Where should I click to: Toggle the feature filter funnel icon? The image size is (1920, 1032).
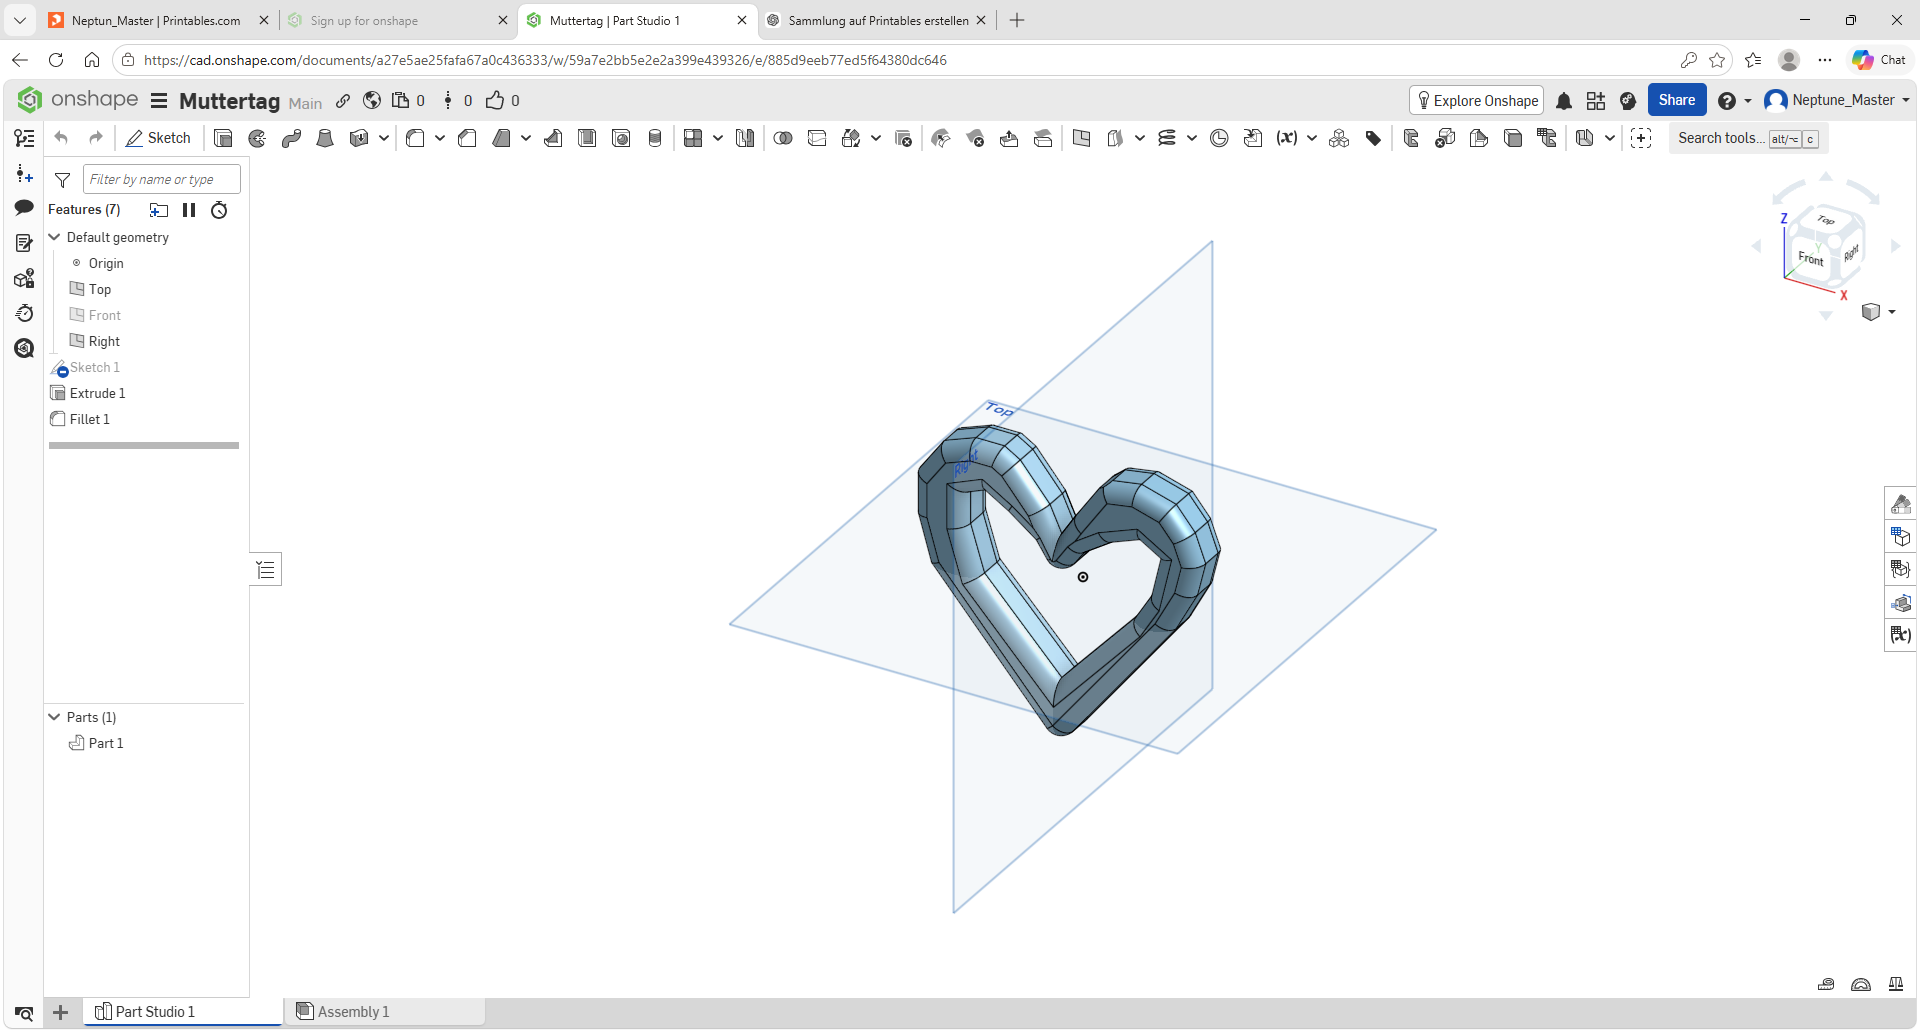pos(62,180)
